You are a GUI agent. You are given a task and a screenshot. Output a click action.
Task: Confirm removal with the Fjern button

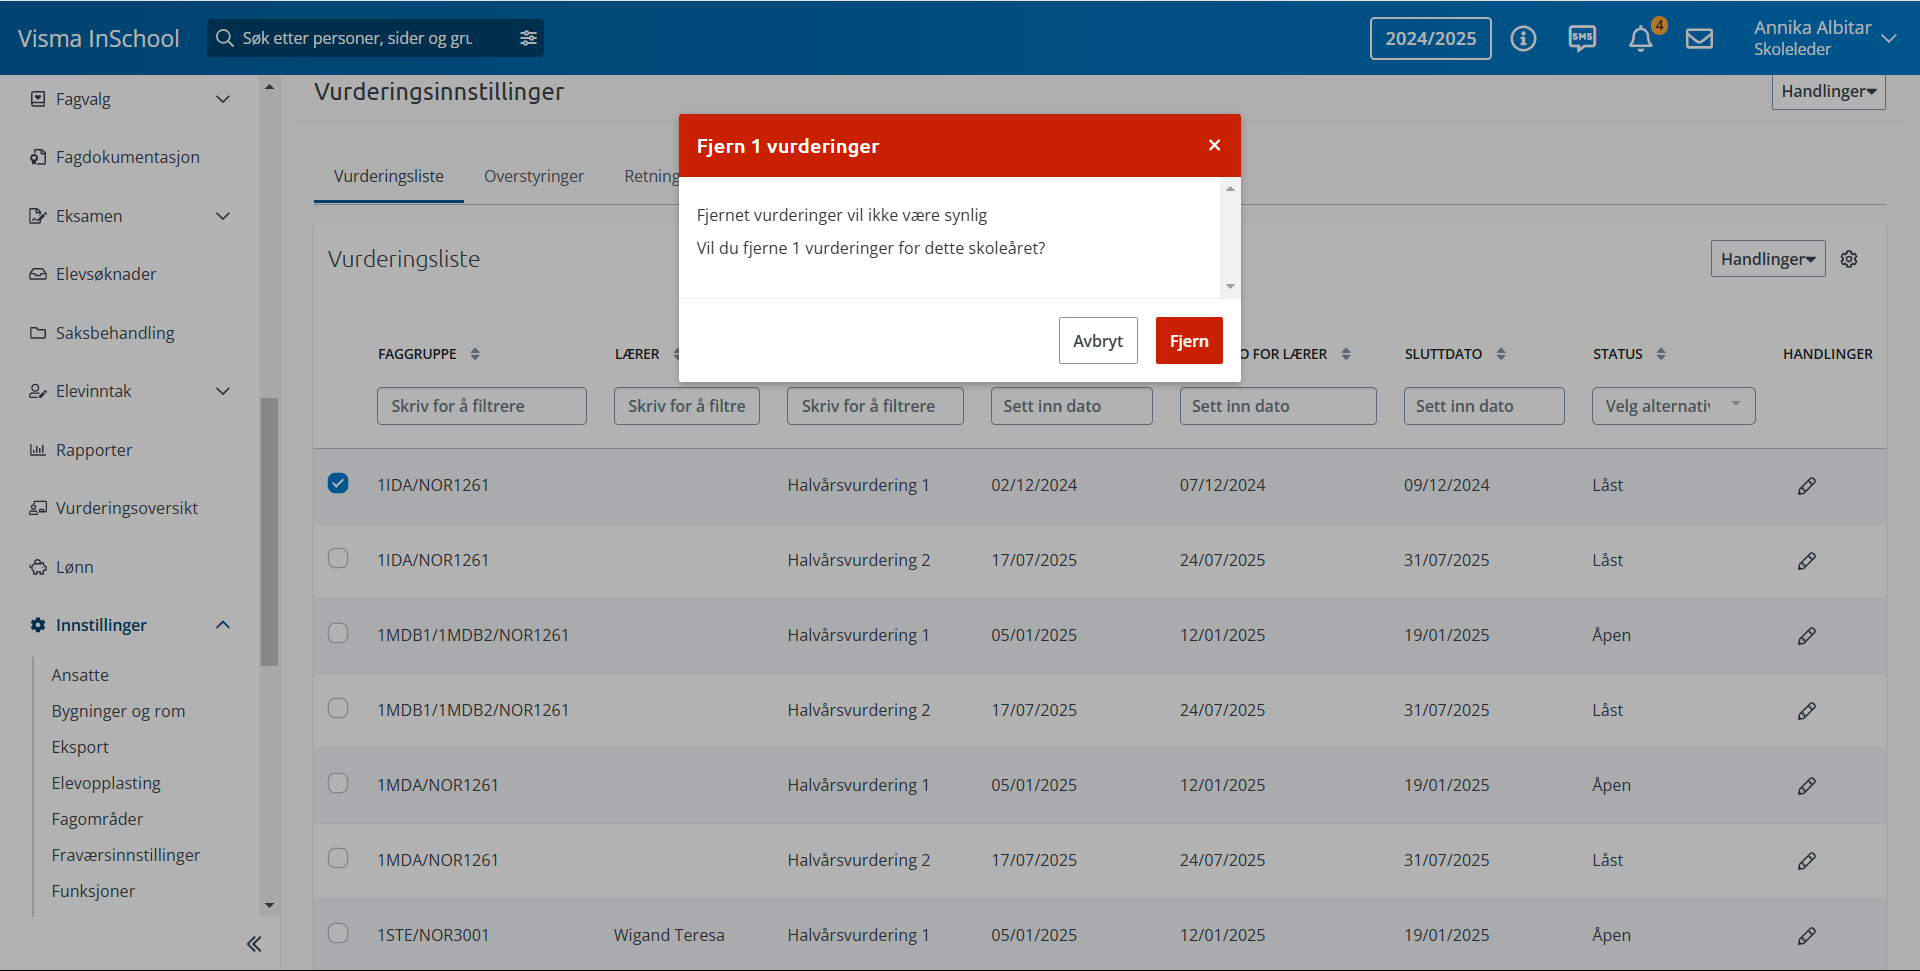pos(1188,341)
